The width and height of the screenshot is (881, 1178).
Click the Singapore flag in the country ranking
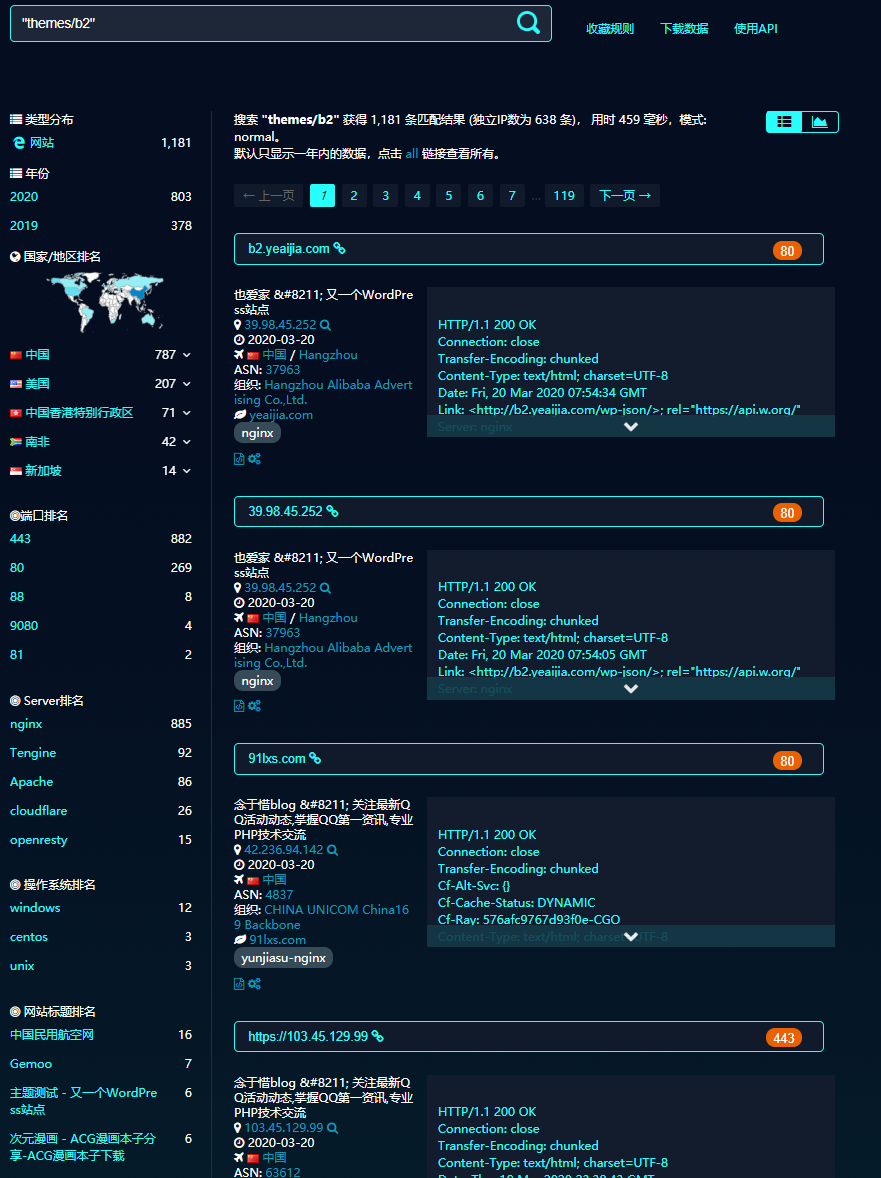[16, 471]
